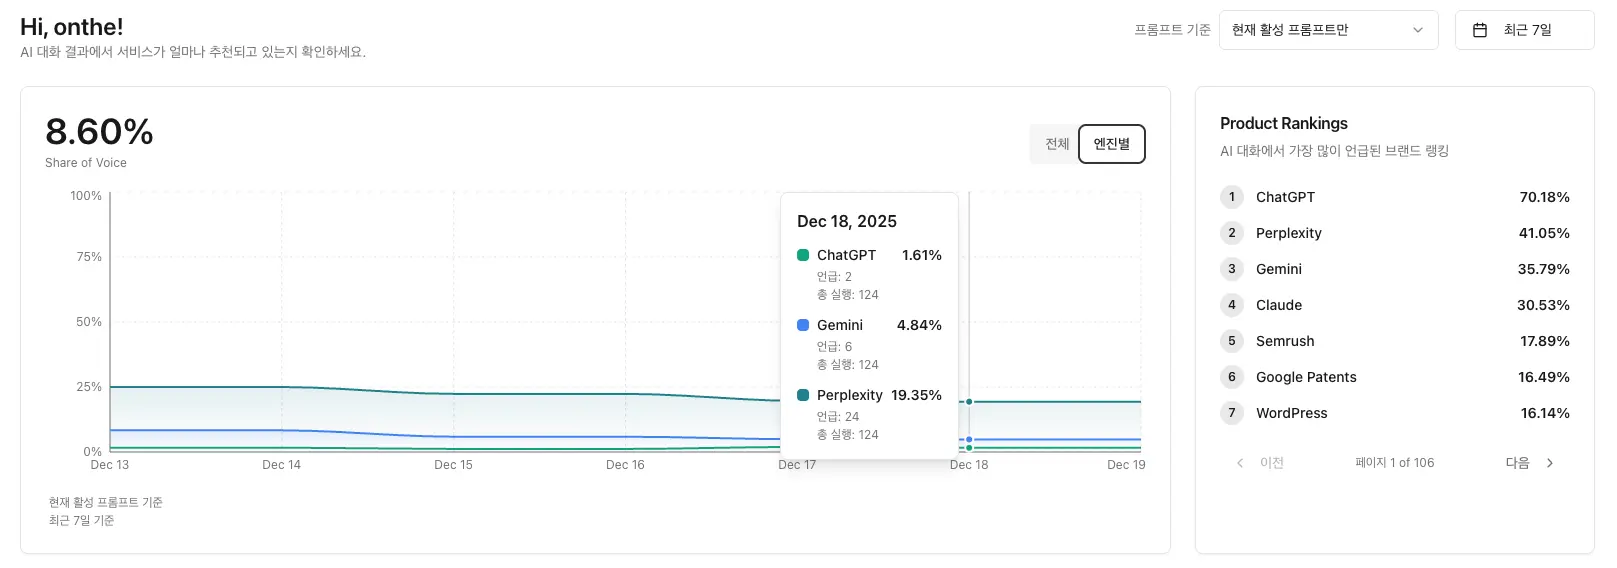This screenshot has height=568, width=1617.
Task: Open the 최근 7일 date range picker
Action: [1525, 30]
